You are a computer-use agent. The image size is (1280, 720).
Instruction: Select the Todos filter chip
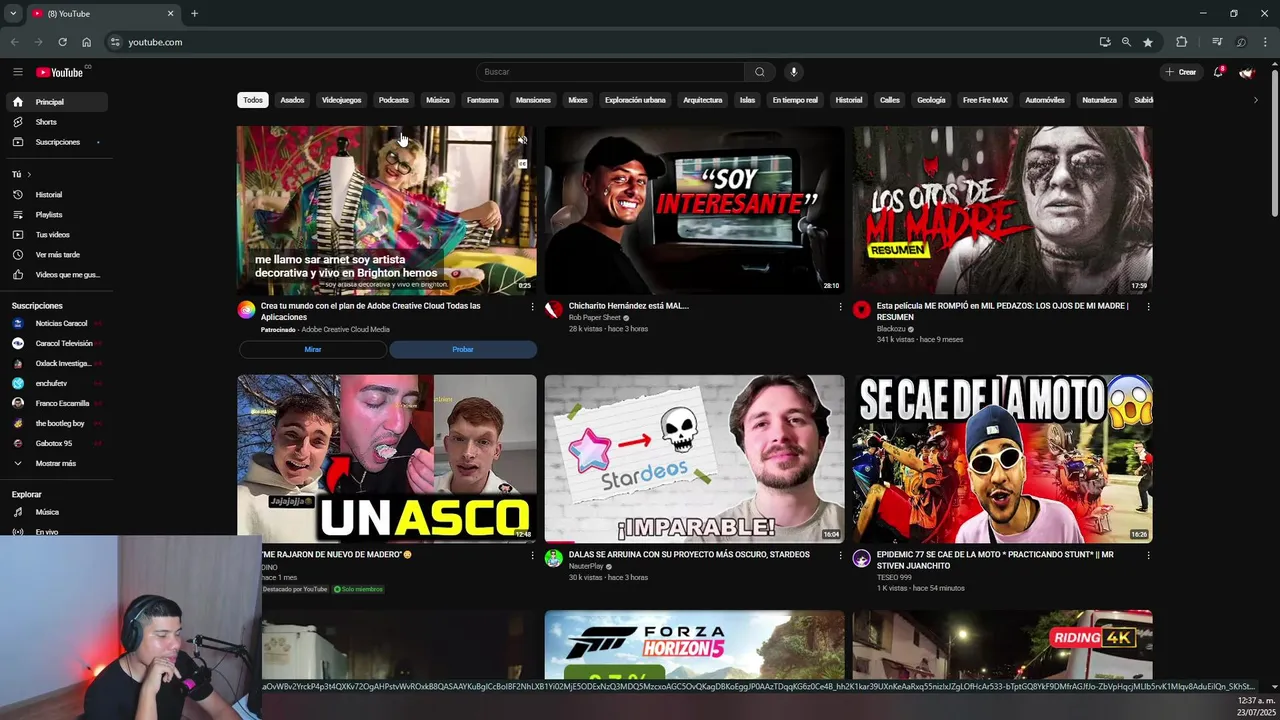coord(253,100)
